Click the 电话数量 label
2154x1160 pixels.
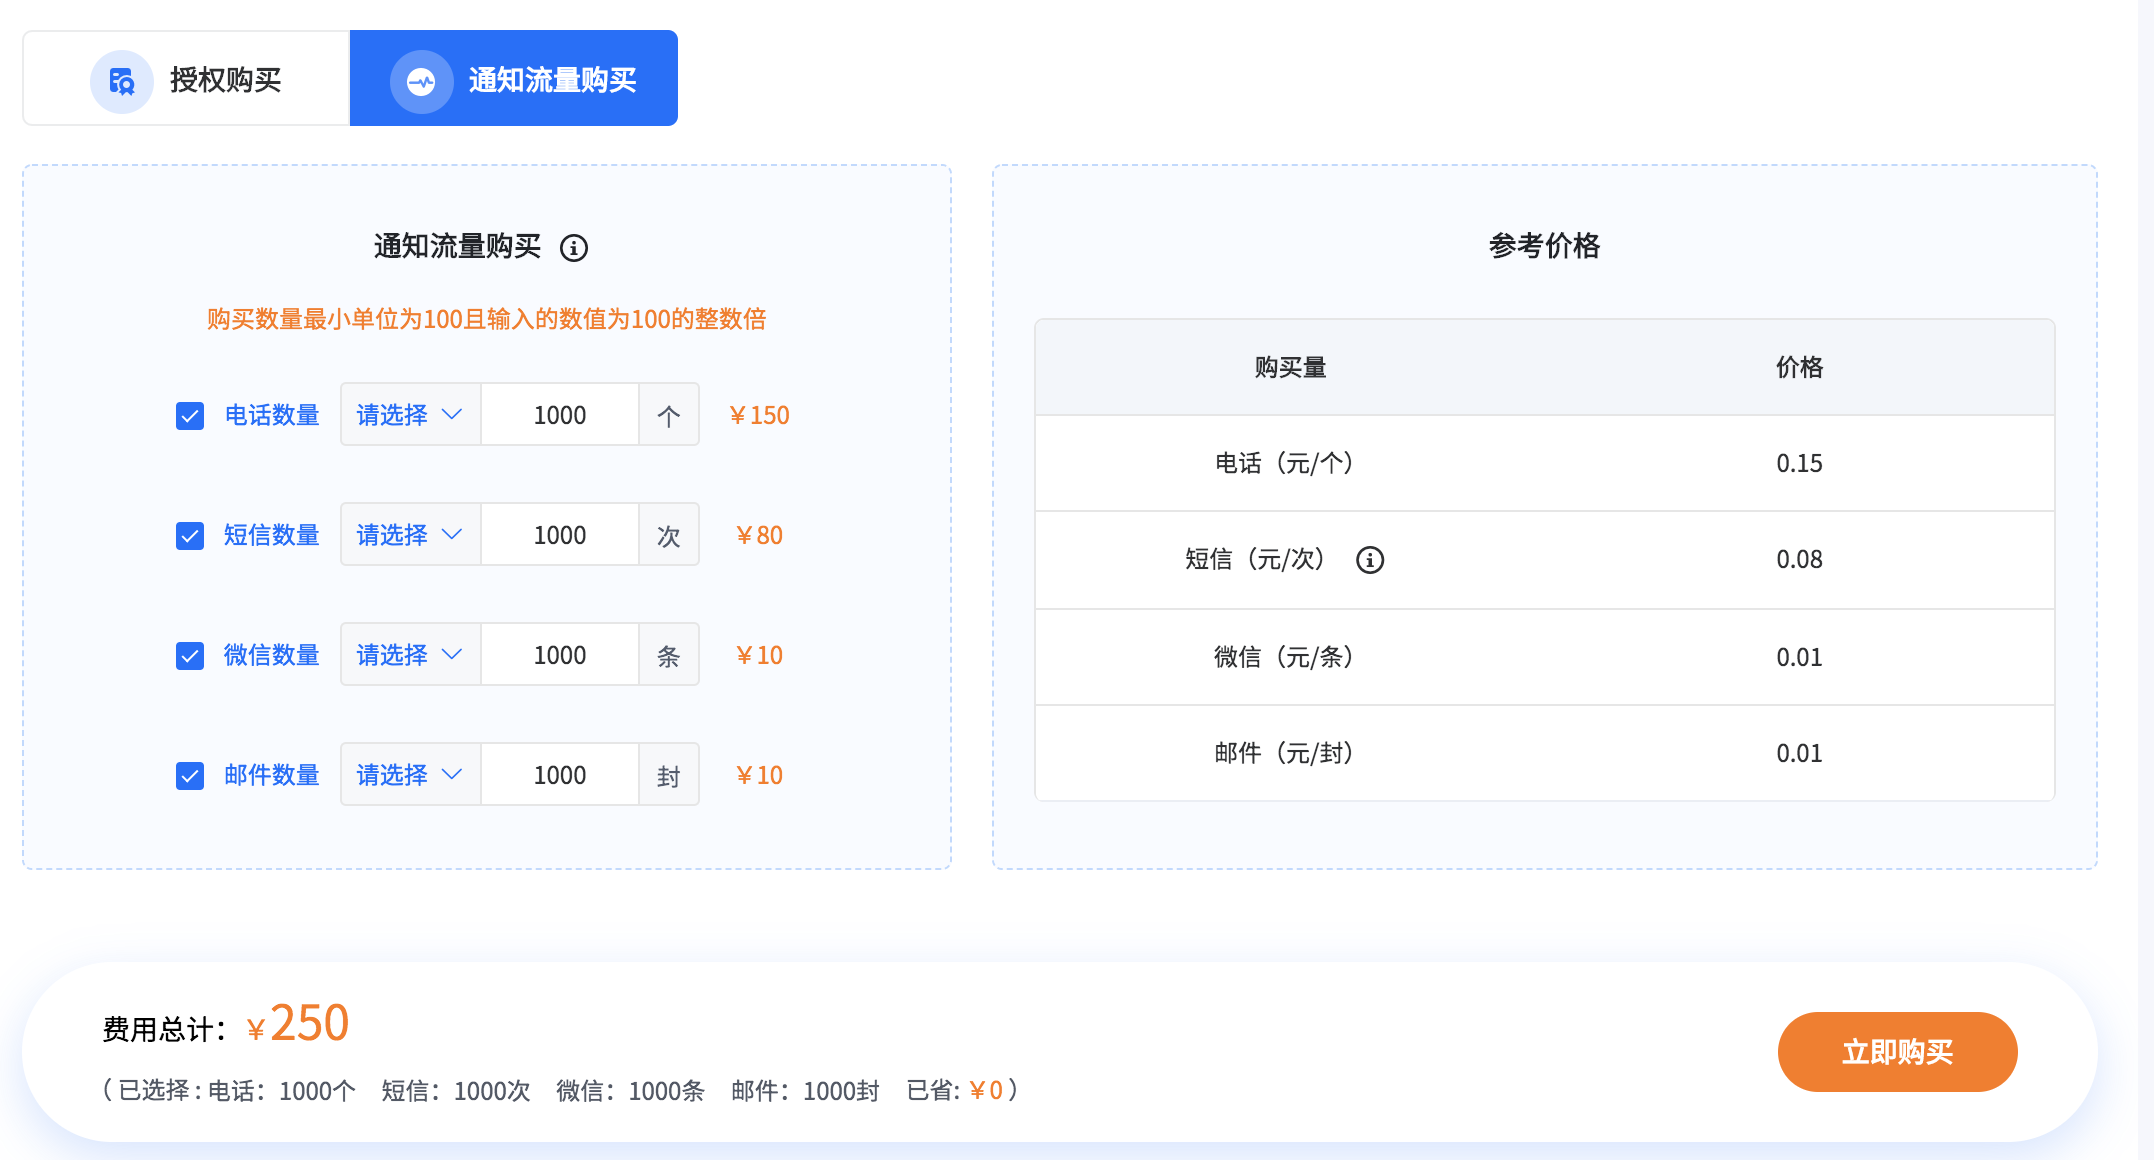pos(272,415)
